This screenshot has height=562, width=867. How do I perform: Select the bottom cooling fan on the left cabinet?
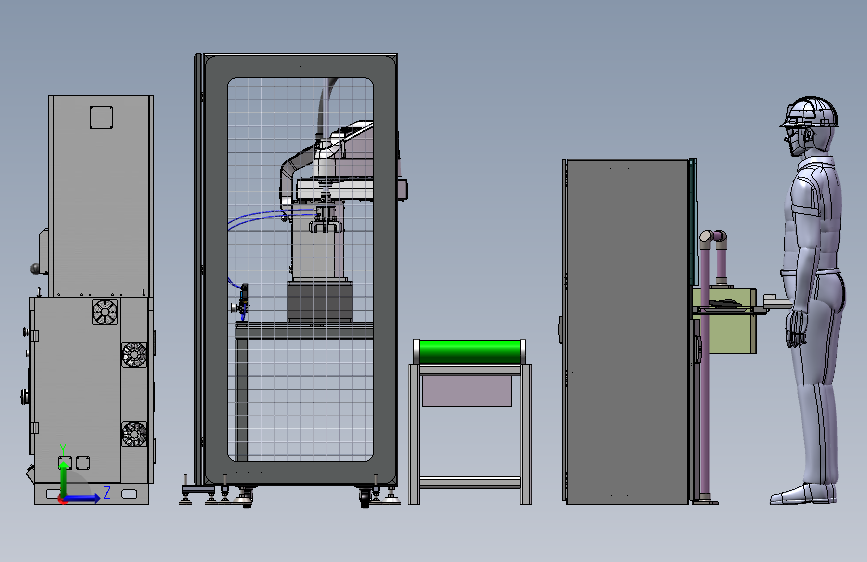134,434
